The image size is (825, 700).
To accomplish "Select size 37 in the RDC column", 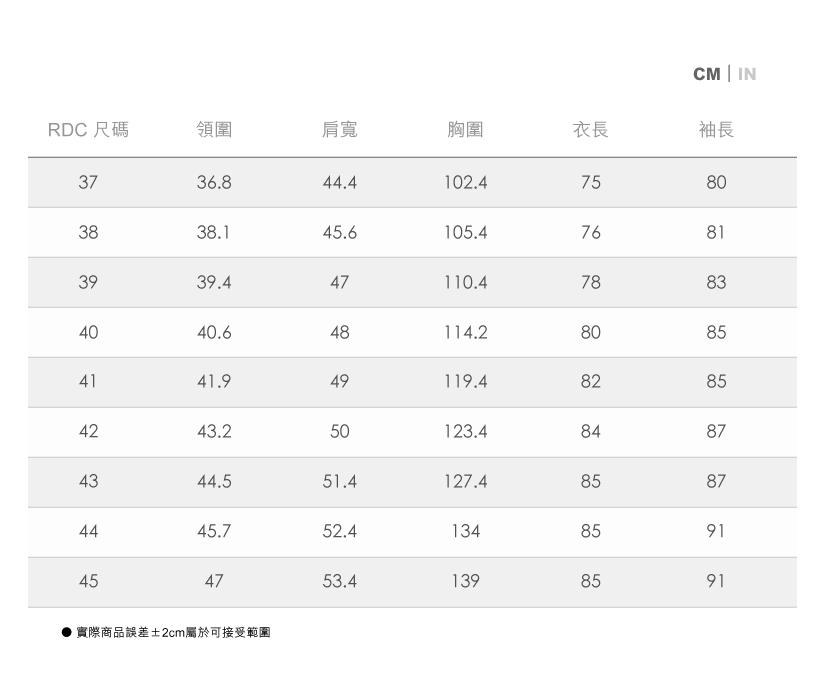I will (x=88, y=183).
